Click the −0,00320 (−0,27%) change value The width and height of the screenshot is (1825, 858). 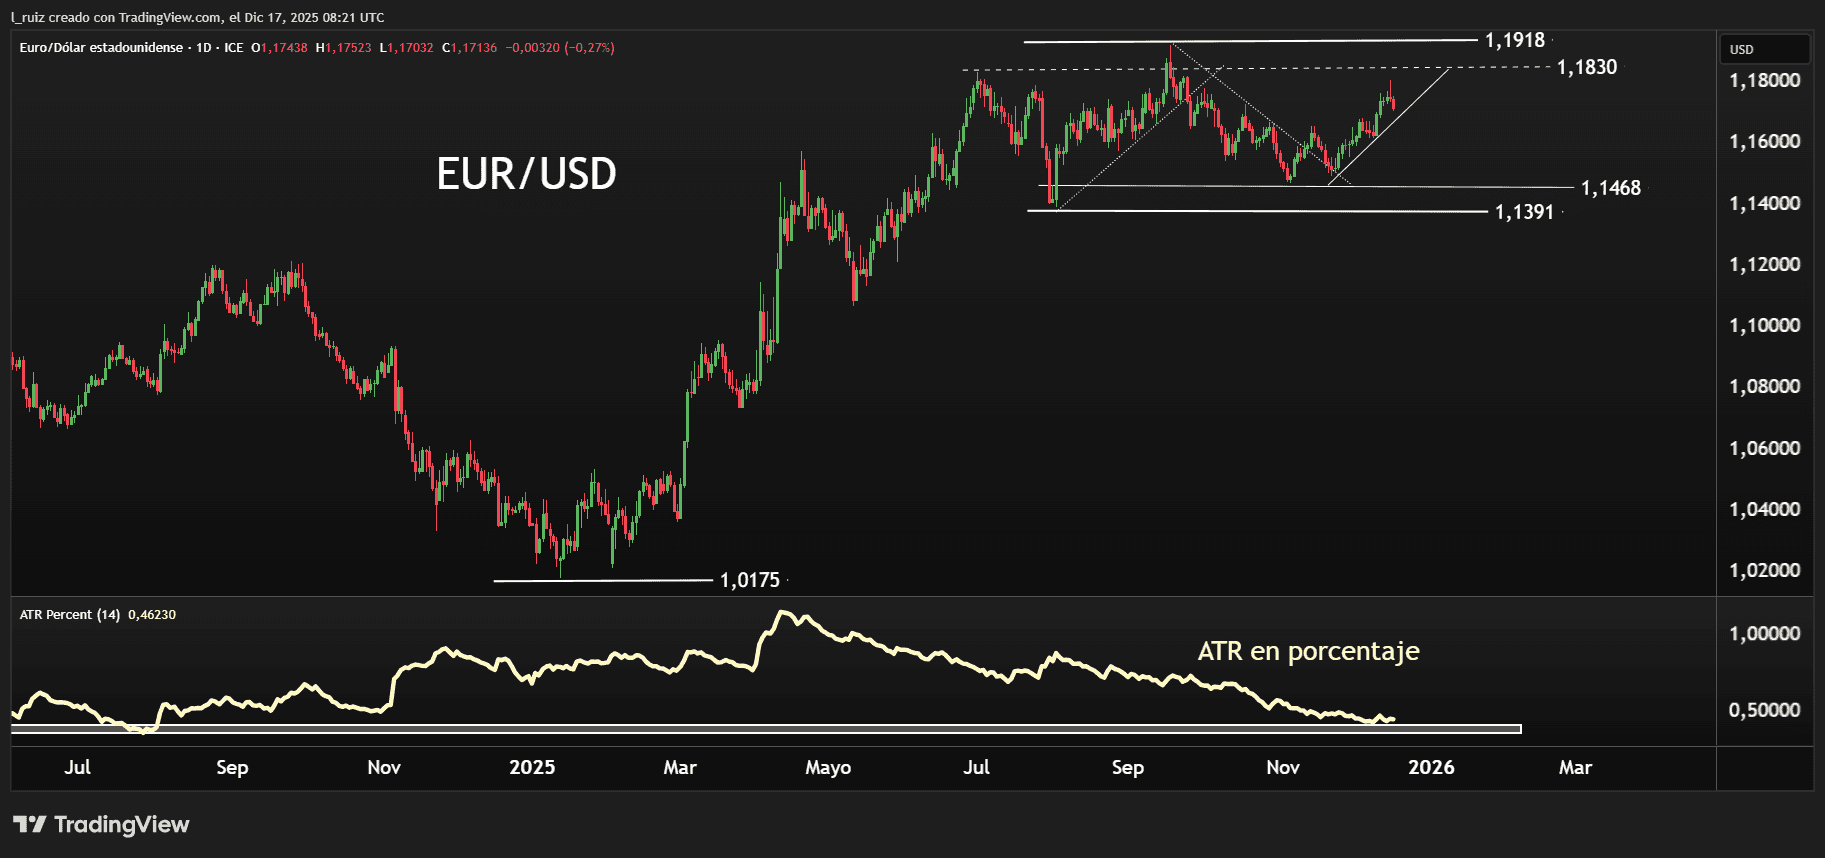click(x=560, y=48)
